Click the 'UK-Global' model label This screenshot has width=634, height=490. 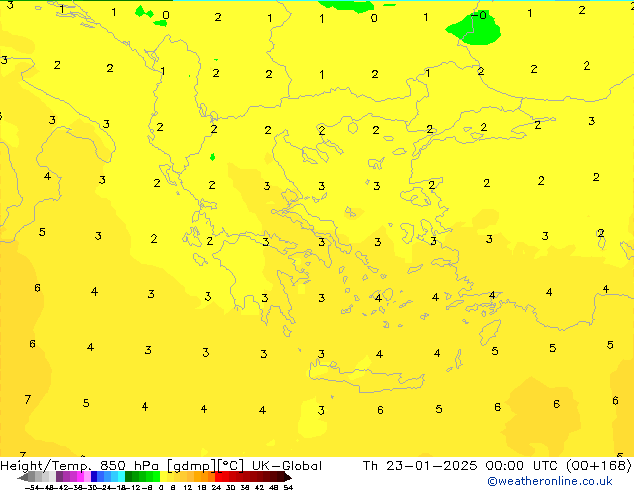287,466
